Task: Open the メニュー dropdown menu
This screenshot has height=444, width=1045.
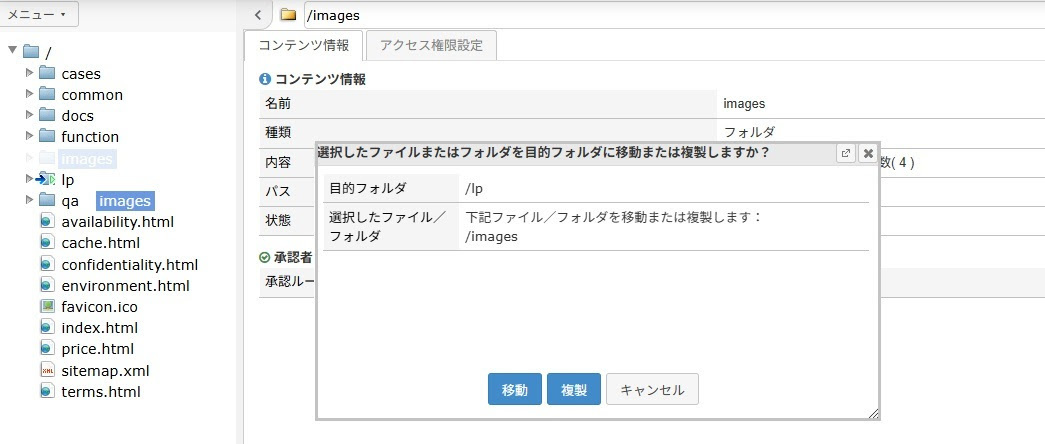Action: [38, 15]
